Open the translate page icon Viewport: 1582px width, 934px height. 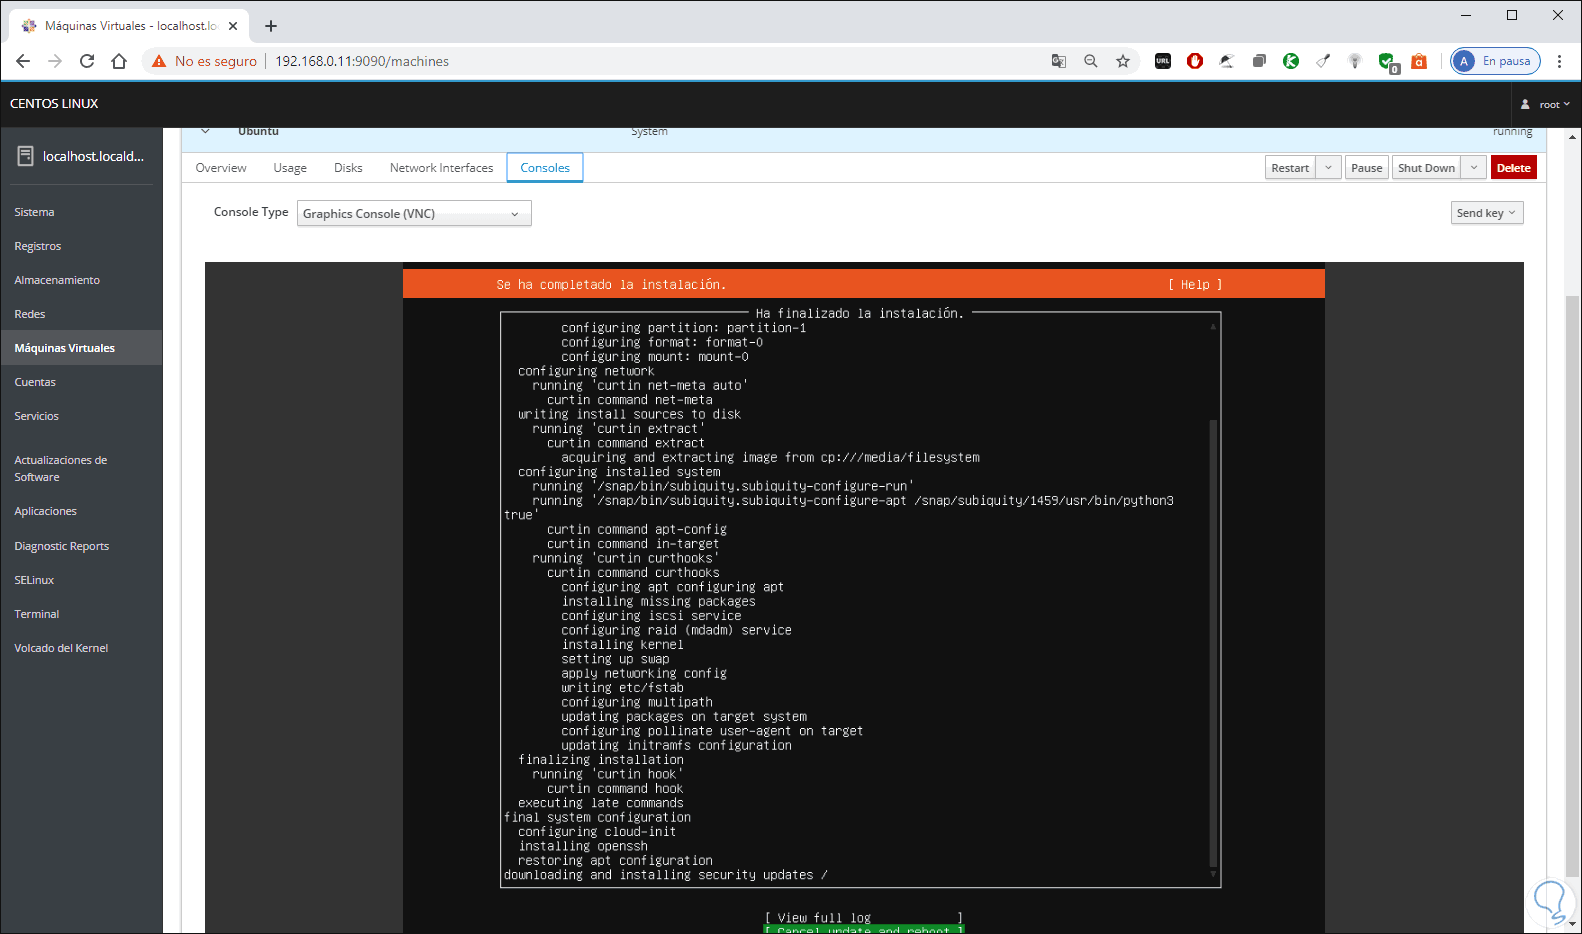click(x=1059, y=61)
